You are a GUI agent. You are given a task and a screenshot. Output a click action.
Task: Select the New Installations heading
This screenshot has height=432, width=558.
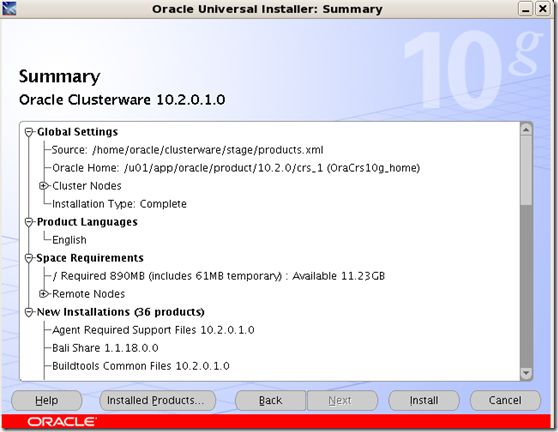[x=121, y=312]
